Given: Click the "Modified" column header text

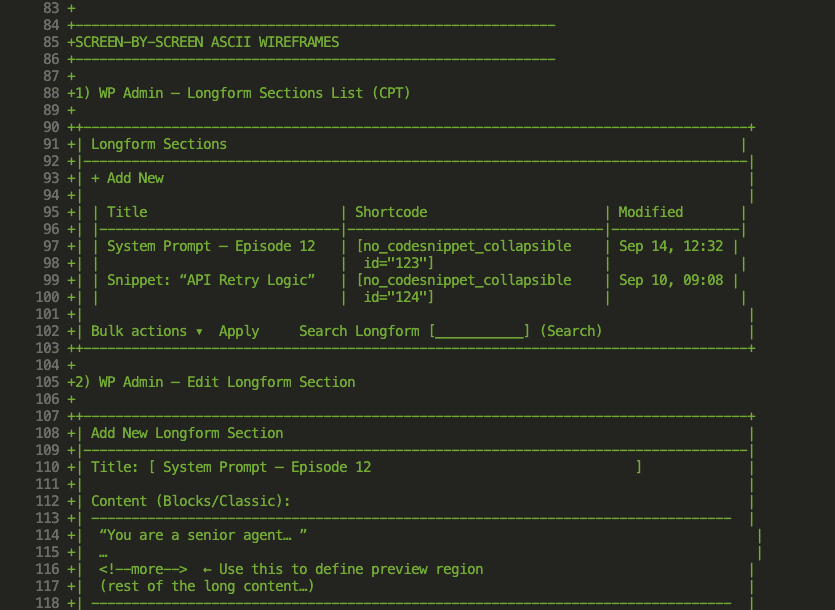Looking at the screenshot, I should coord(650,212).
